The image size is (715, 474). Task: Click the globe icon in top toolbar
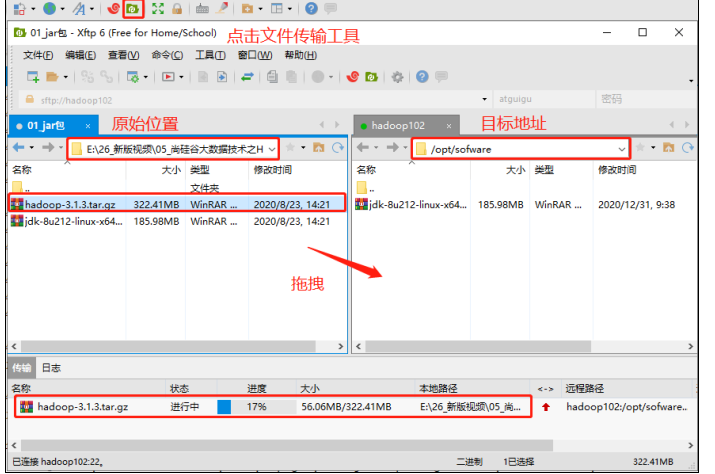coord(49,9)
